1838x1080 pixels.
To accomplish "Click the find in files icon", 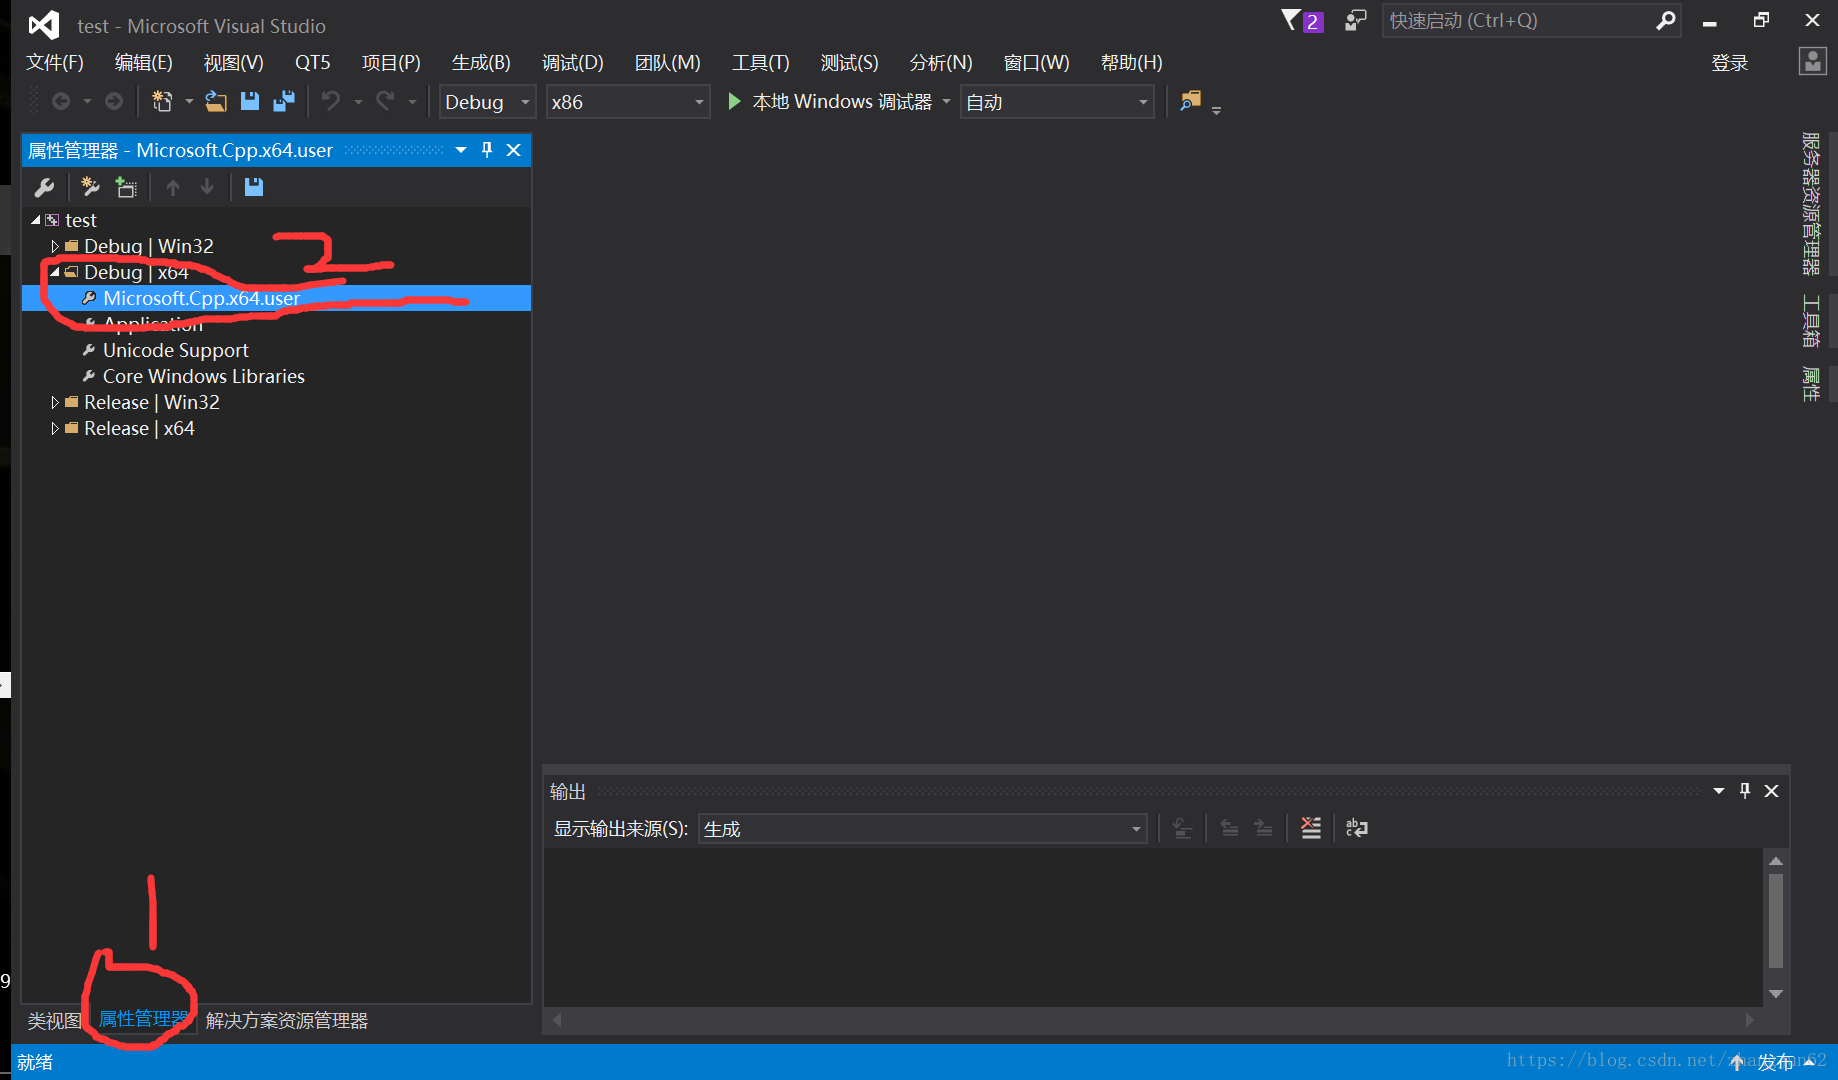I will pyautogui.click(x=1190, y=101).
